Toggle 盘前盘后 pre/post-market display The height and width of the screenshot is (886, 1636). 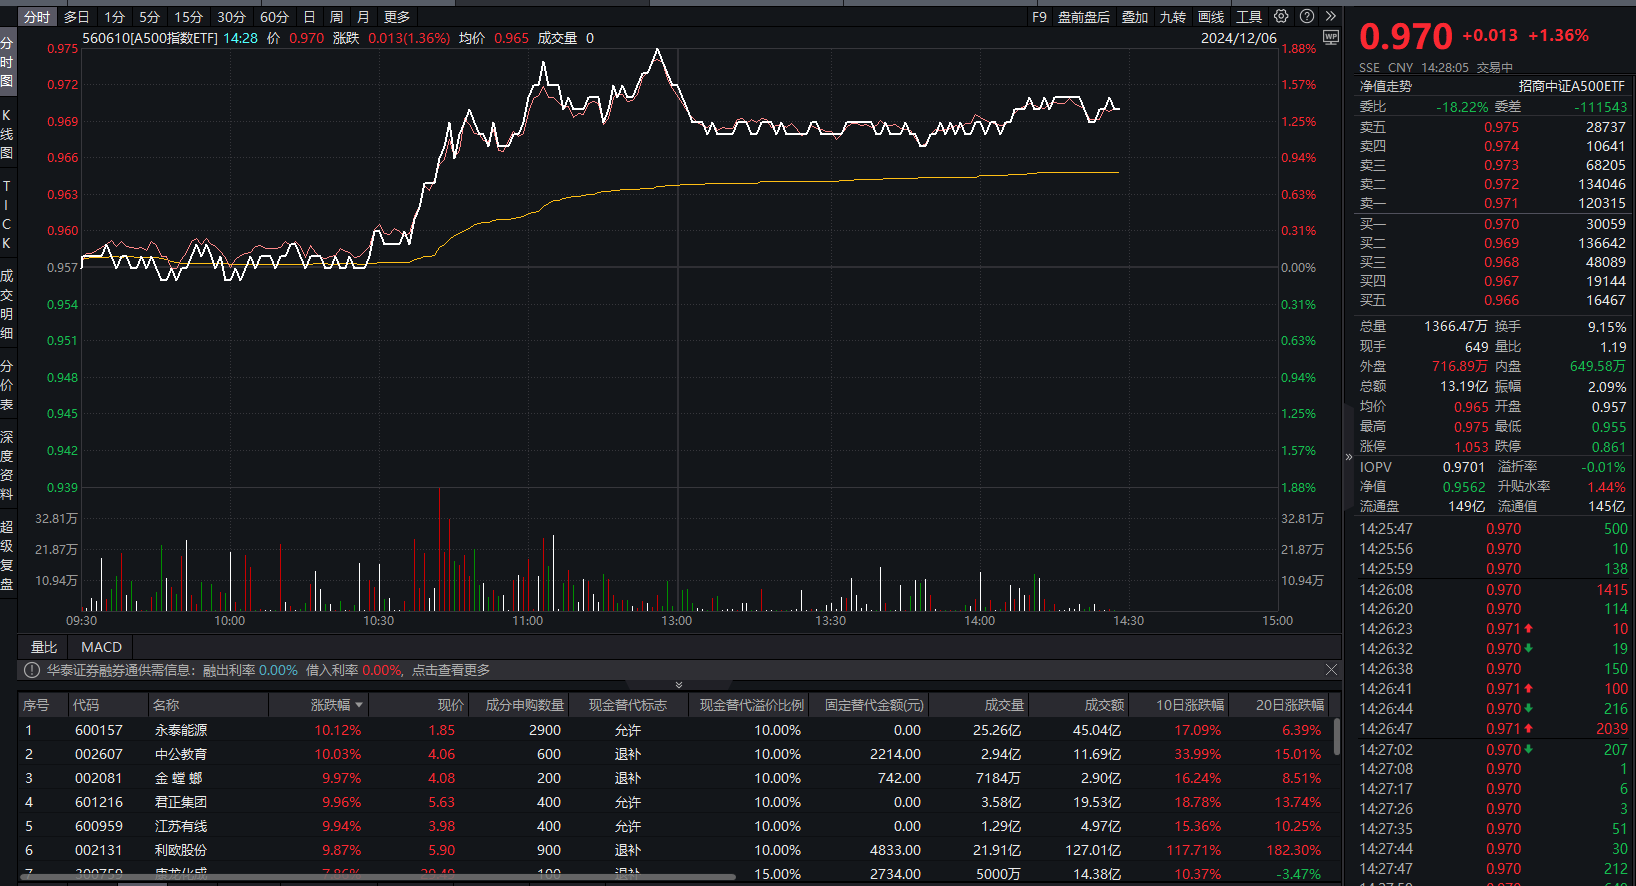click(1084, 17)
